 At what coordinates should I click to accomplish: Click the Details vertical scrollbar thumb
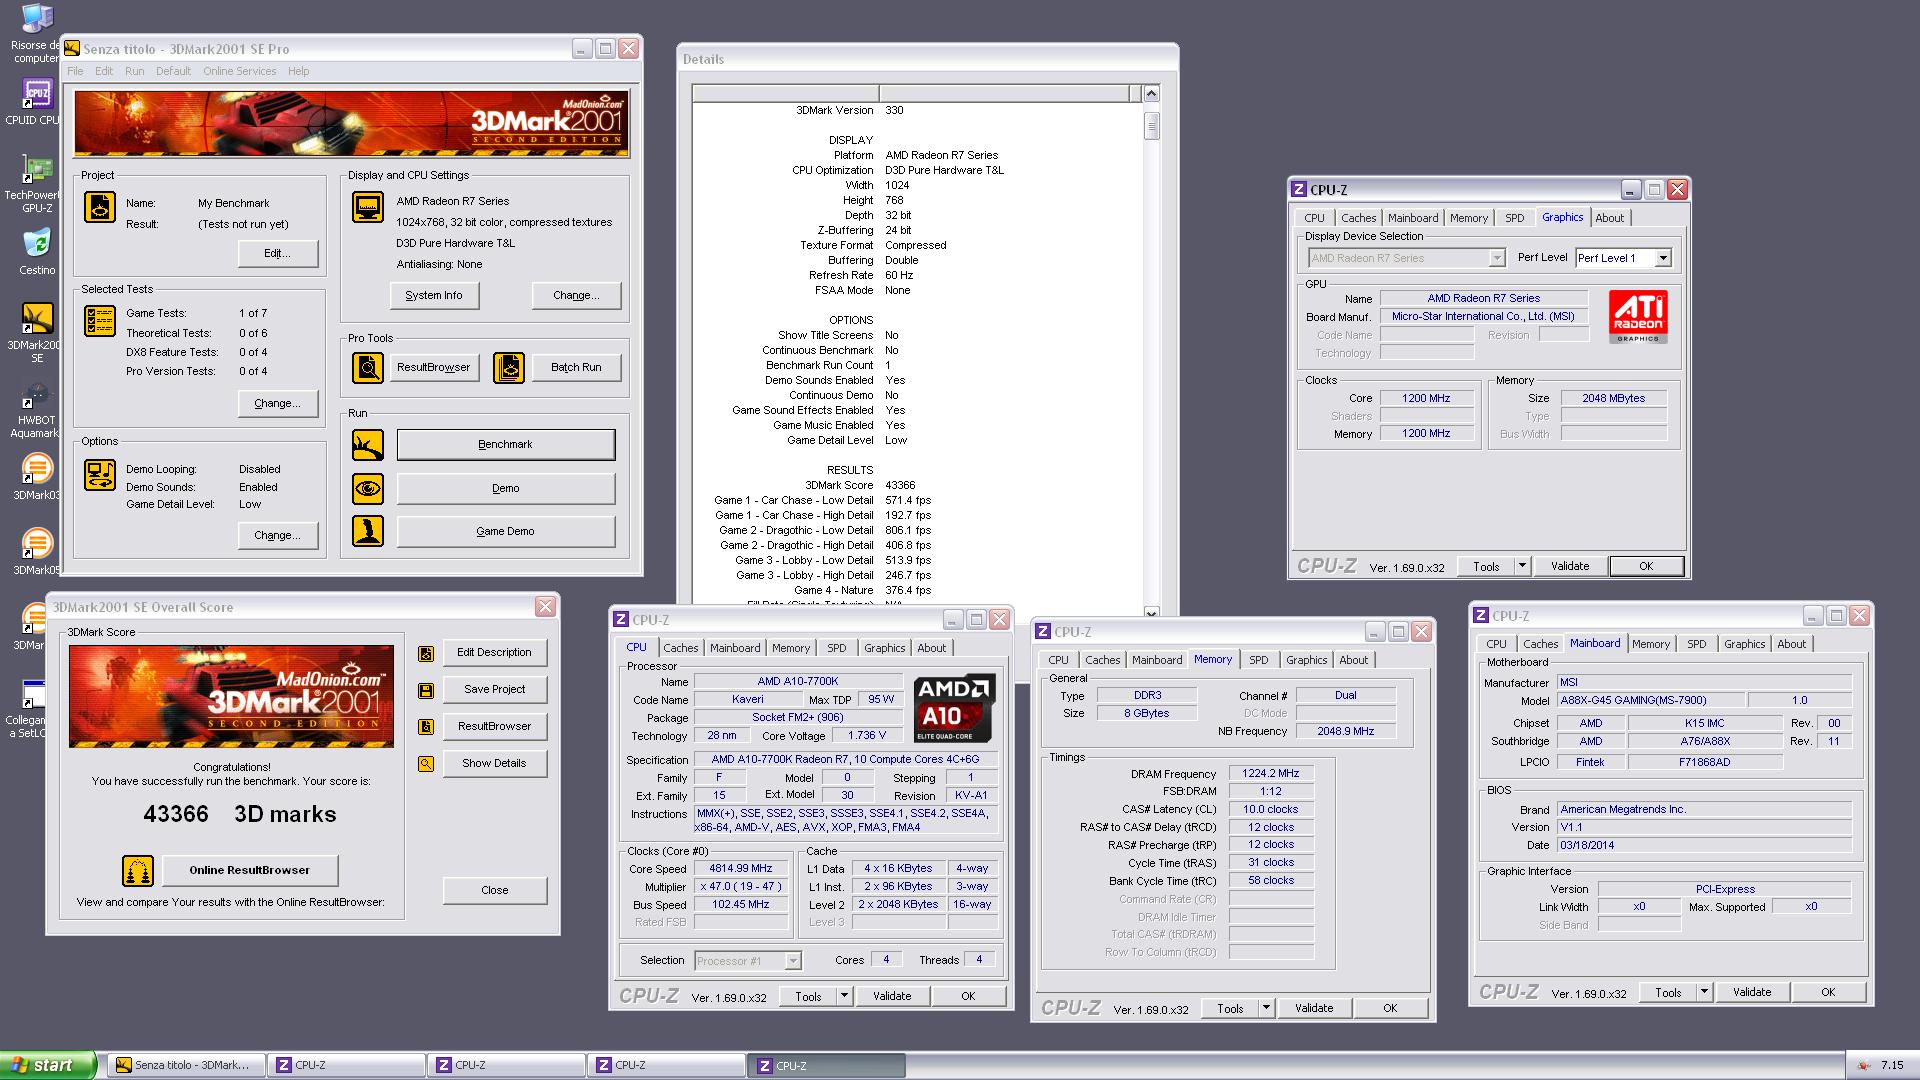(1151, 126)
